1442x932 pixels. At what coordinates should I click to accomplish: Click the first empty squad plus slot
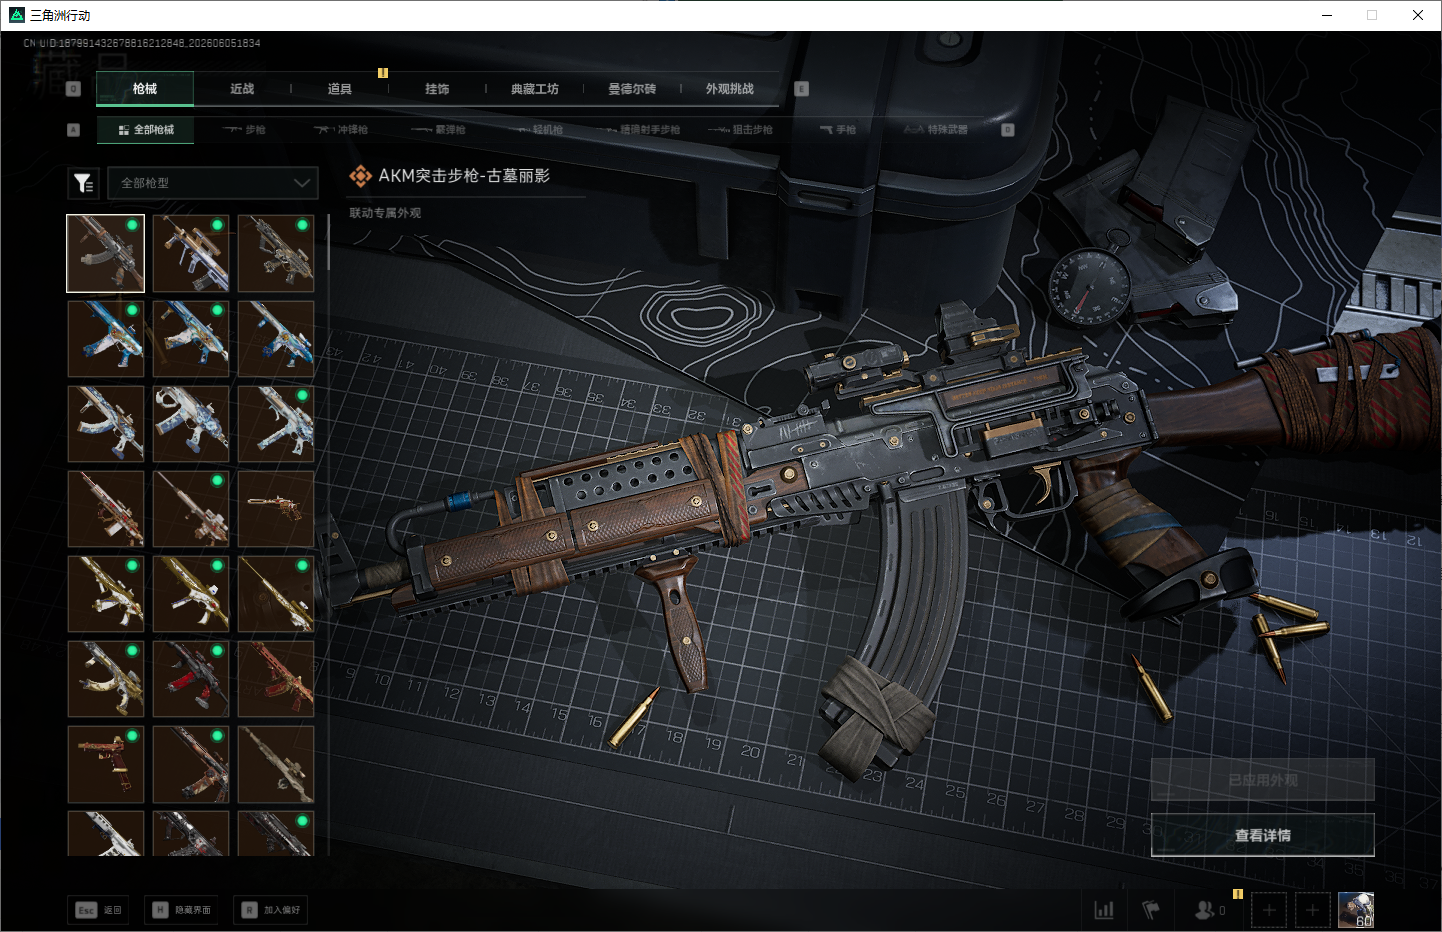[x=1269, y=910]
